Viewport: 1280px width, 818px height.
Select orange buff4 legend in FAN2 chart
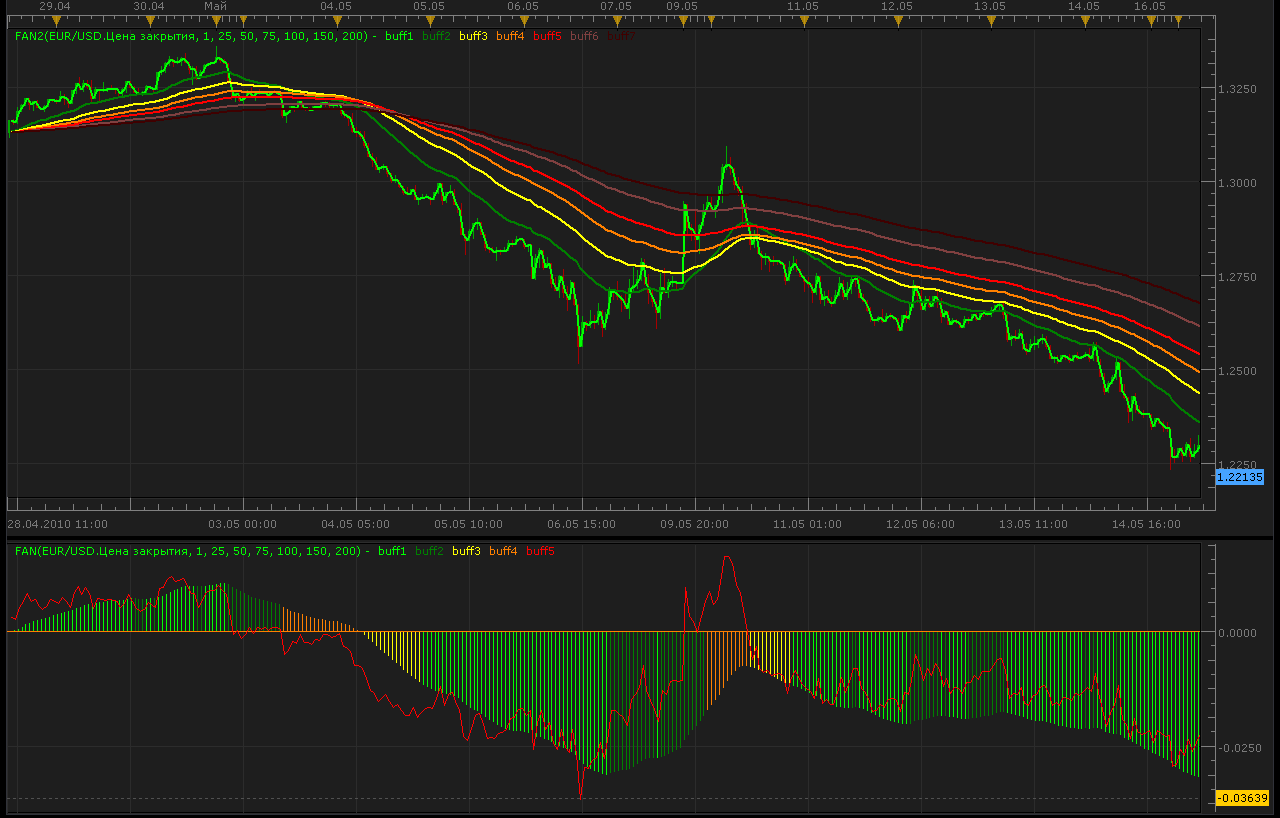[x=511, y=36]
